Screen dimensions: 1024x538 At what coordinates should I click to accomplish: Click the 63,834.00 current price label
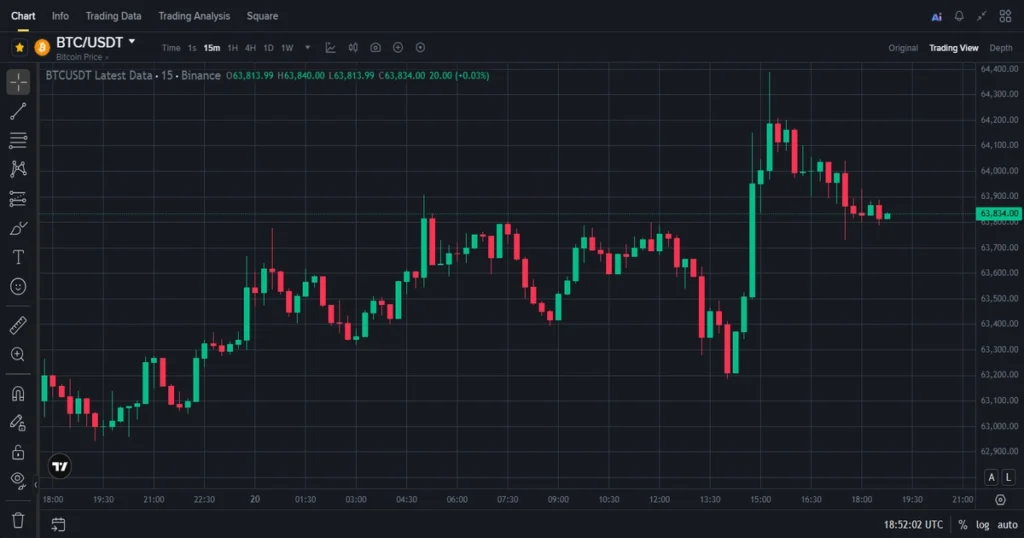[x=999, y=214]
